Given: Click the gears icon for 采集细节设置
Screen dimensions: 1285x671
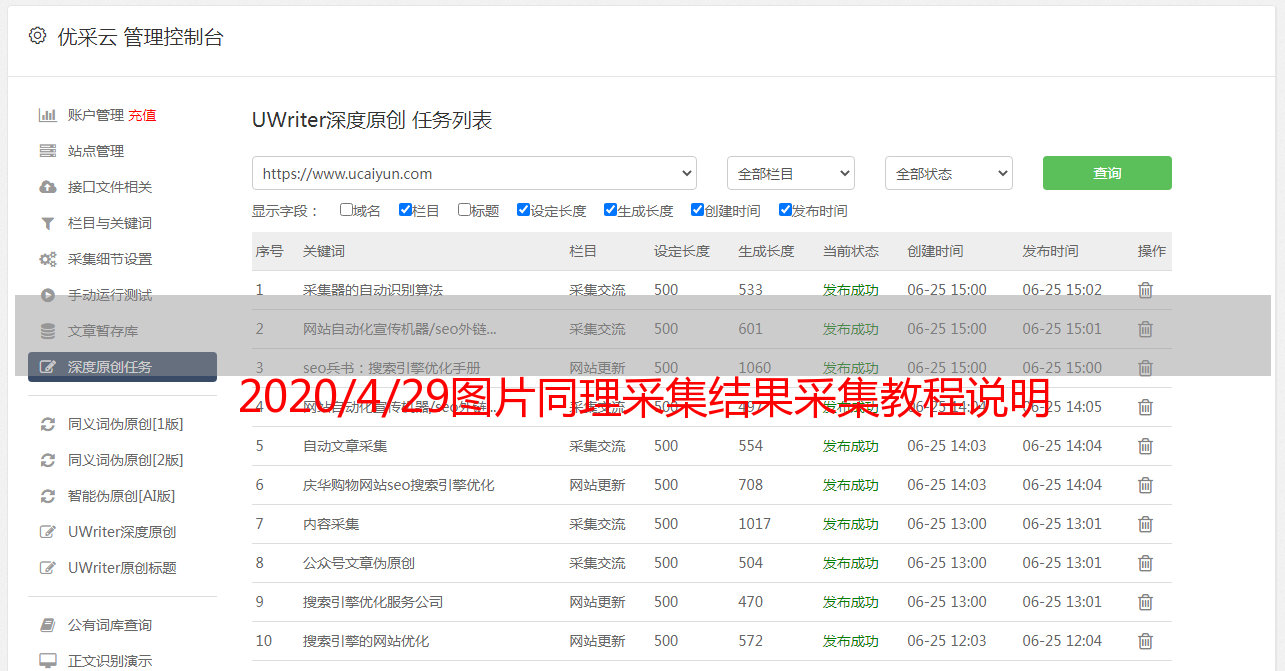Looking at the screenshot, I should (x=47, y=259).
